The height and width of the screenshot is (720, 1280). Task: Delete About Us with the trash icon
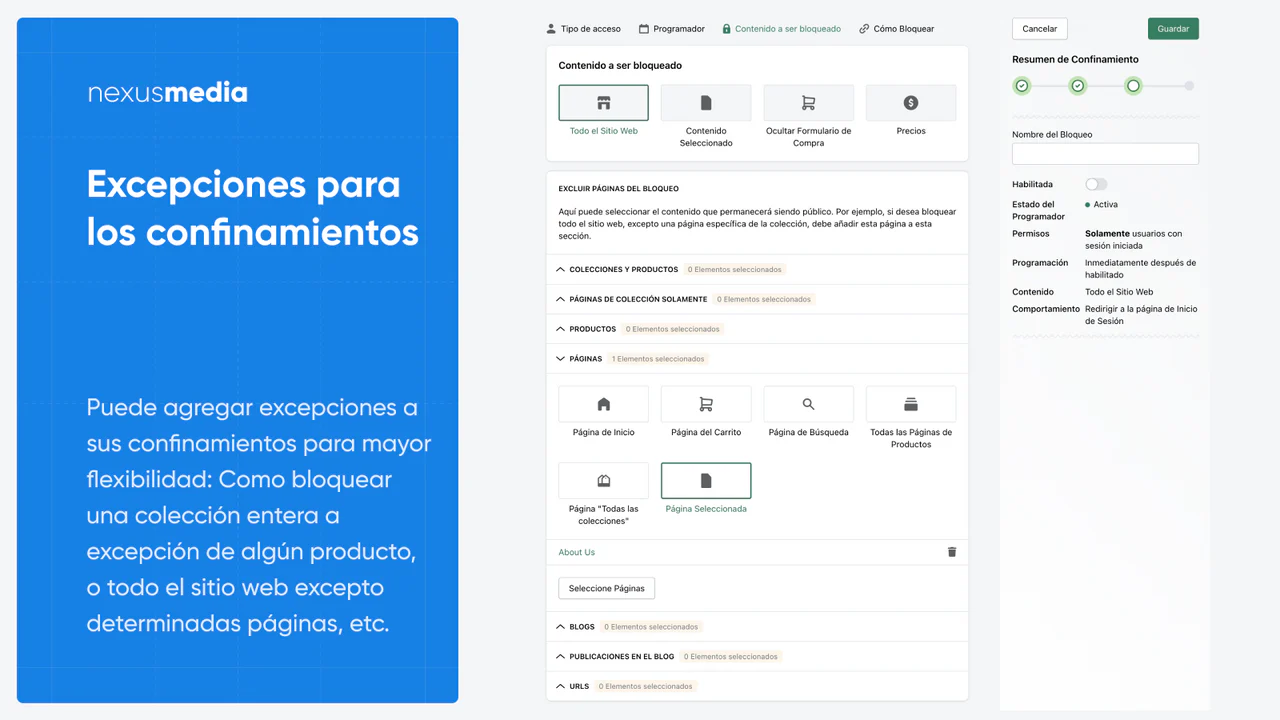[952, 552]
